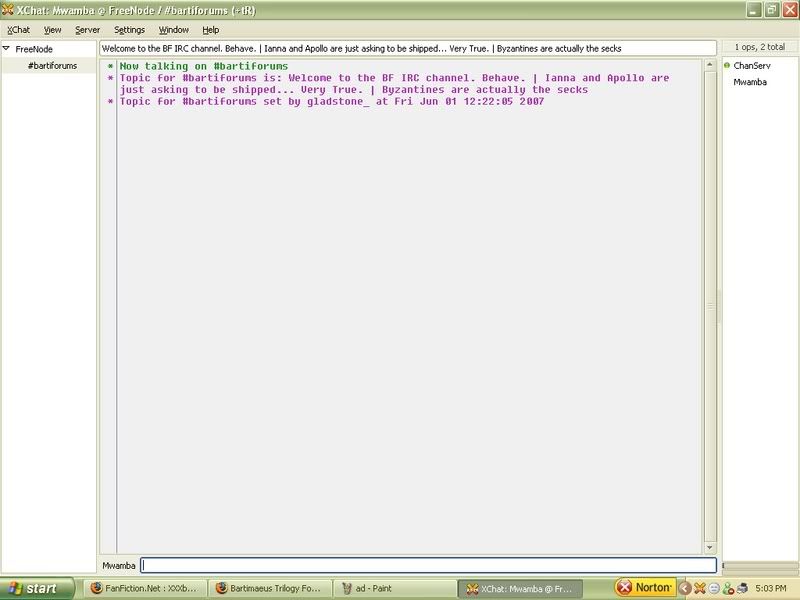Image resolution: width=800 pixels, height=600 pixels.
Task: Open the Window menu
Action: (x=173, y=30)
